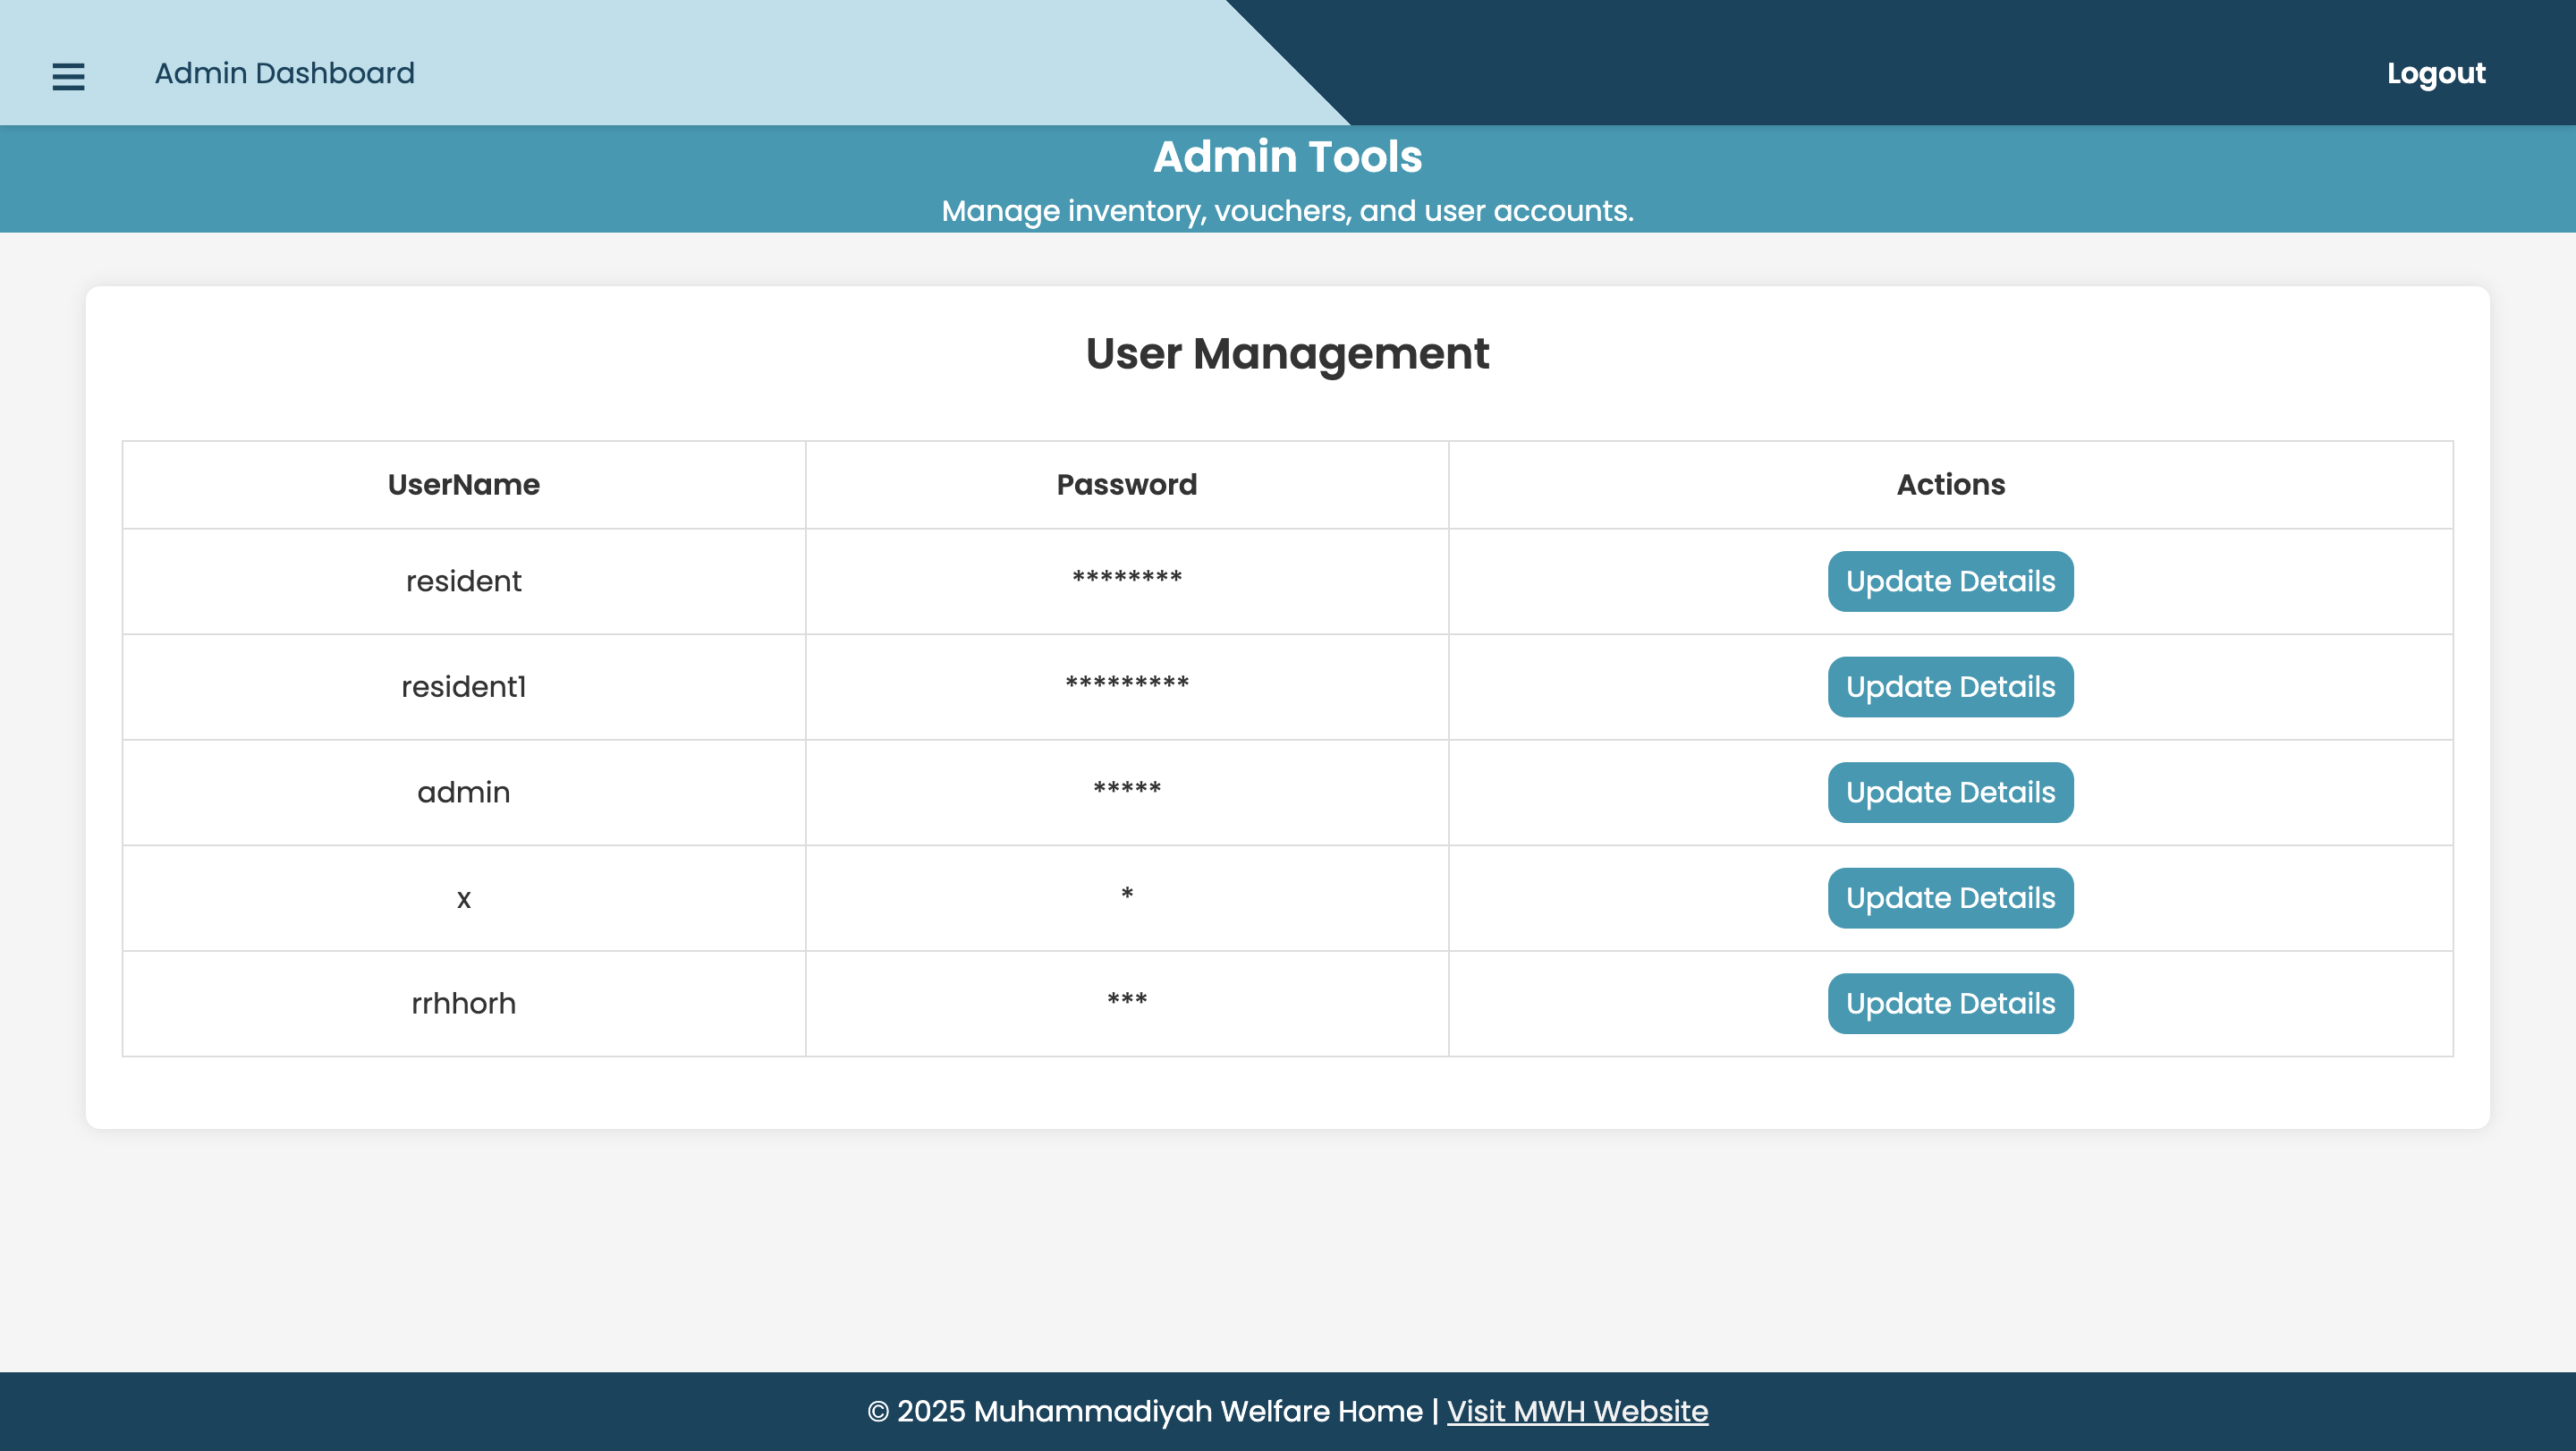Click the UserName column header

click(463, 485)
